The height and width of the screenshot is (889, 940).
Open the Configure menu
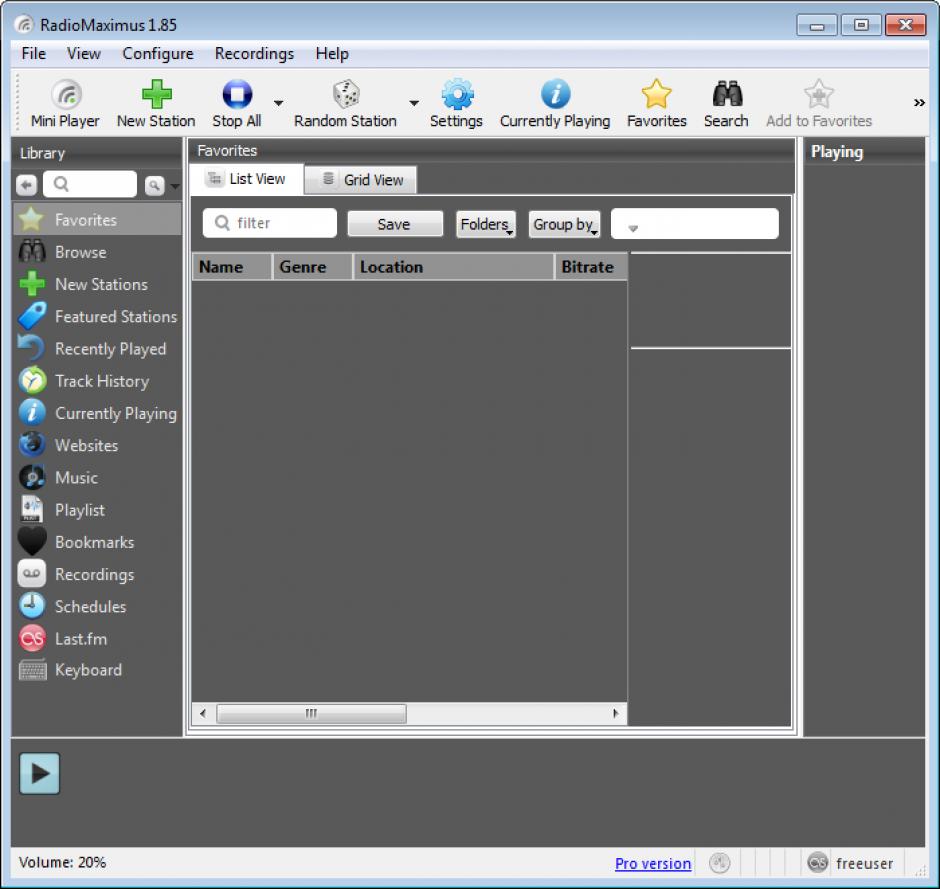[x=158, y=53]
